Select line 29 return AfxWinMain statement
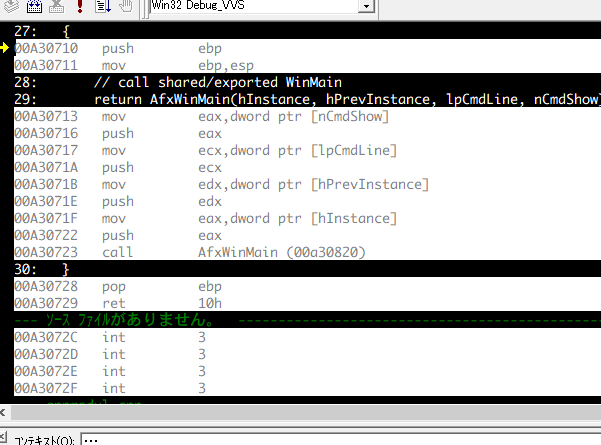Viewport: 601px width, 445px height. pyautogui.click(x=307, y=99)
